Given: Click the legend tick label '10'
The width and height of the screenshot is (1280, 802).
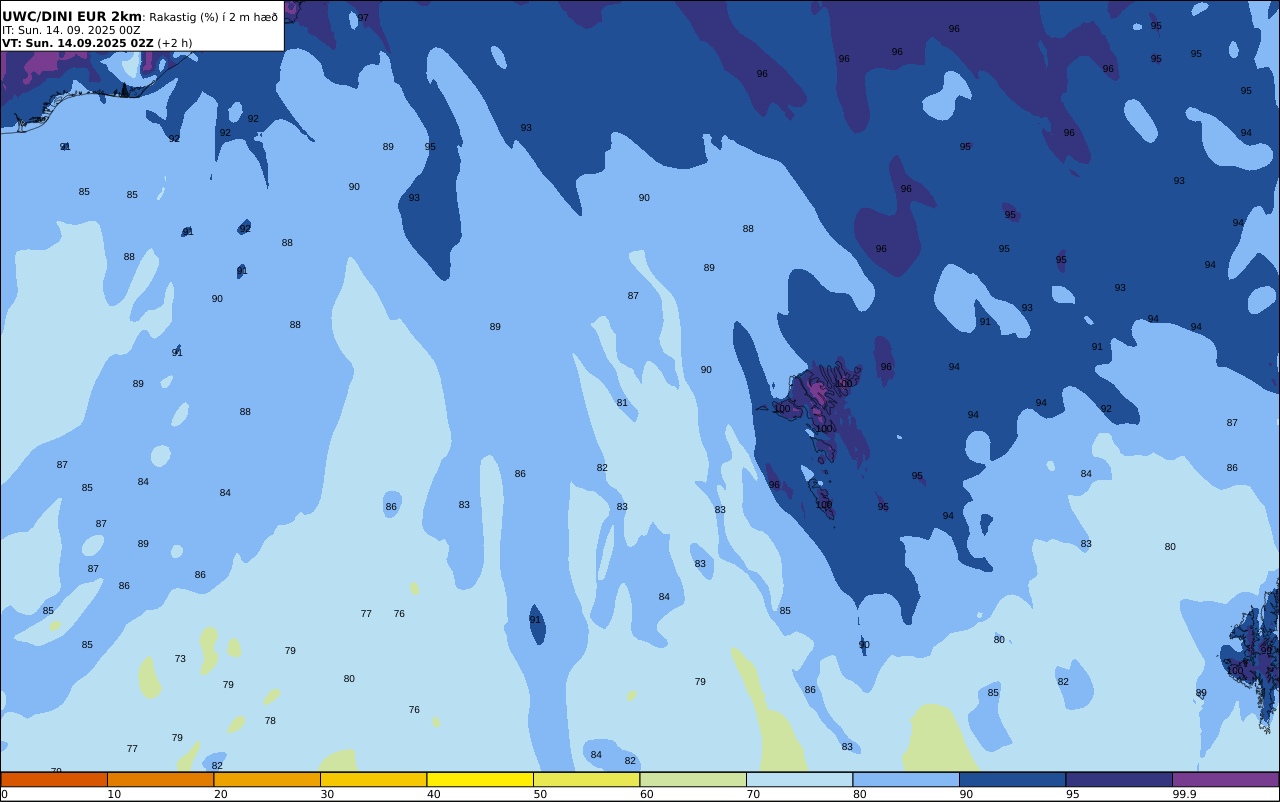Looking at the screenshot, I should (x=114, y=794).
